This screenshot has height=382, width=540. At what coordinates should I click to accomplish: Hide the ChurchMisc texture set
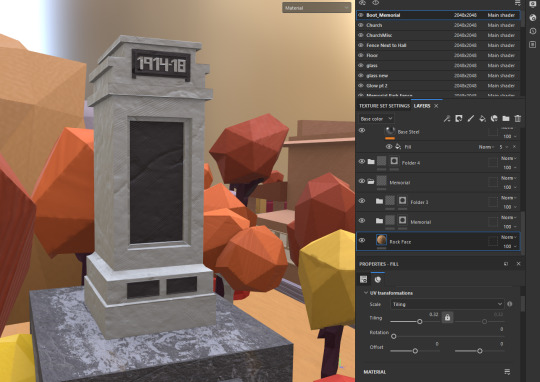[361, 35]
